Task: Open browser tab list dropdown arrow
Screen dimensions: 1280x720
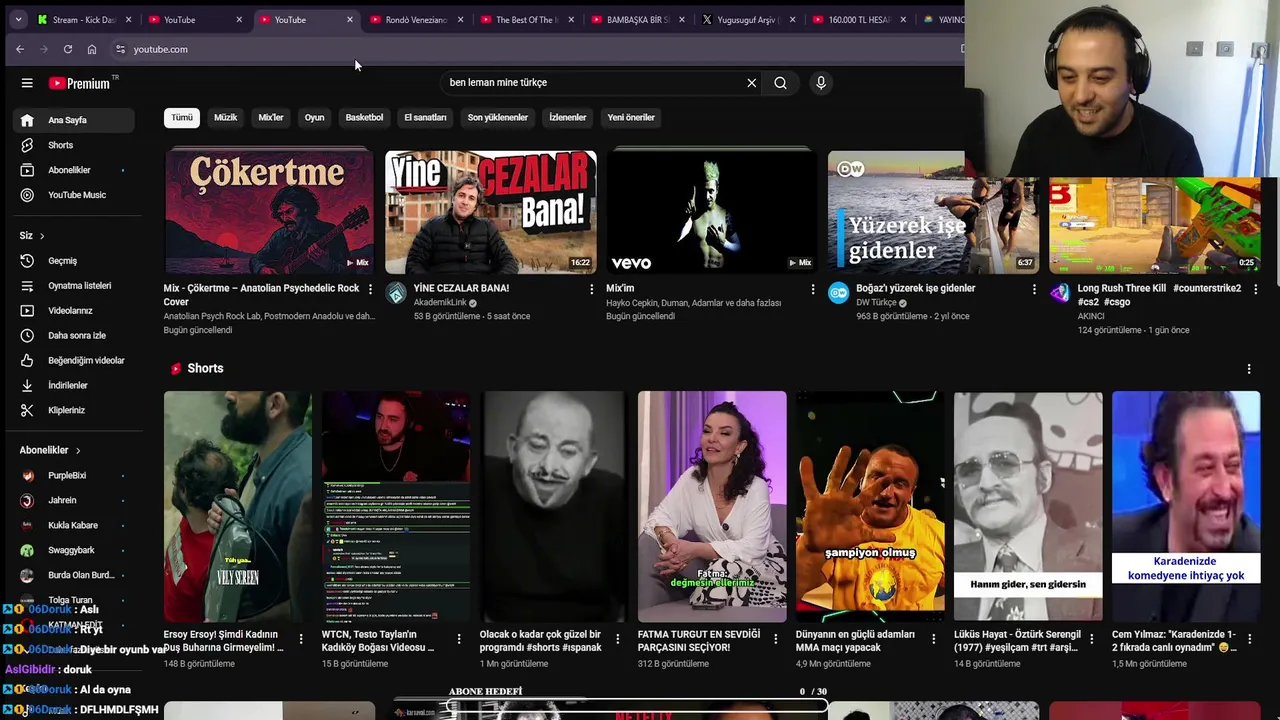Action: (18, 19)
